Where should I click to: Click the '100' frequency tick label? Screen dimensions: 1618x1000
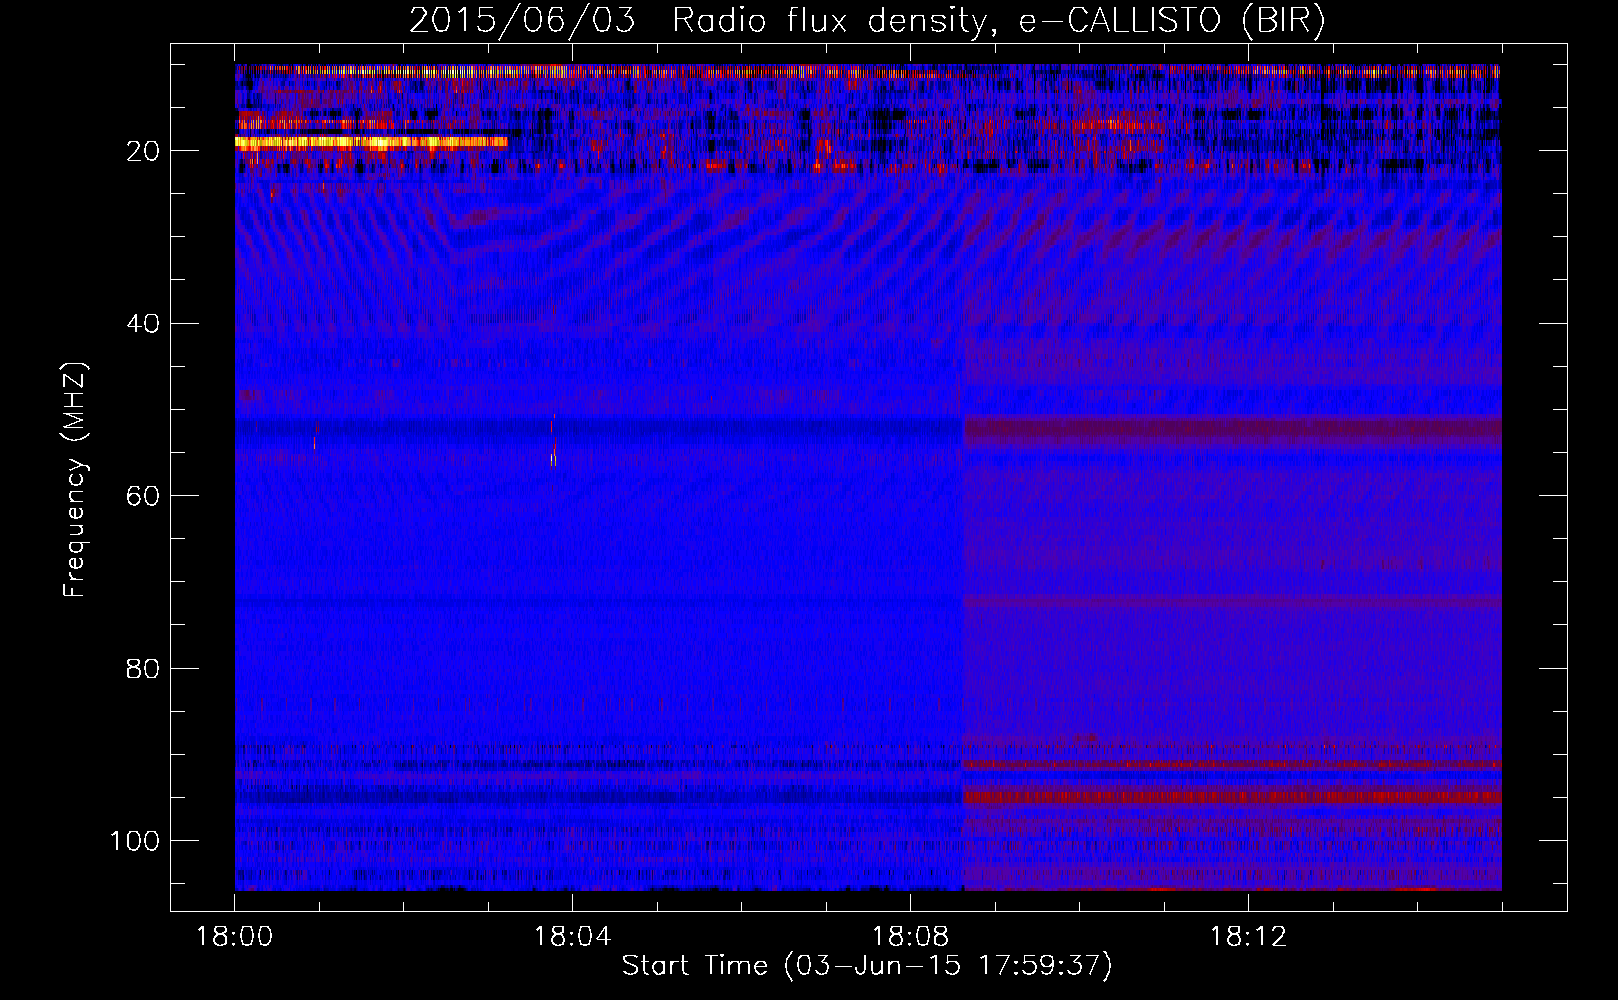click(135, 841)
